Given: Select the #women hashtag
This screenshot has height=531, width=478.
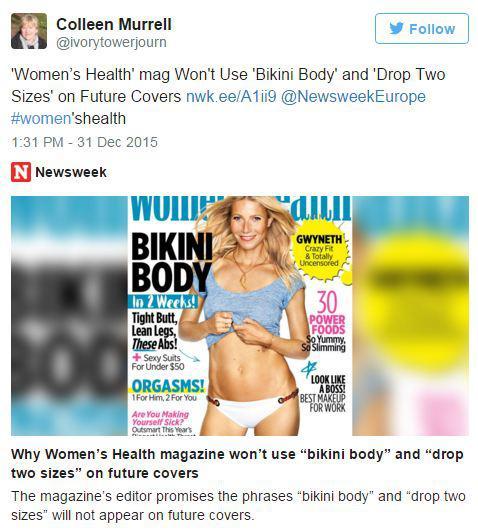Looking at the screenshot, I should 41,119.
